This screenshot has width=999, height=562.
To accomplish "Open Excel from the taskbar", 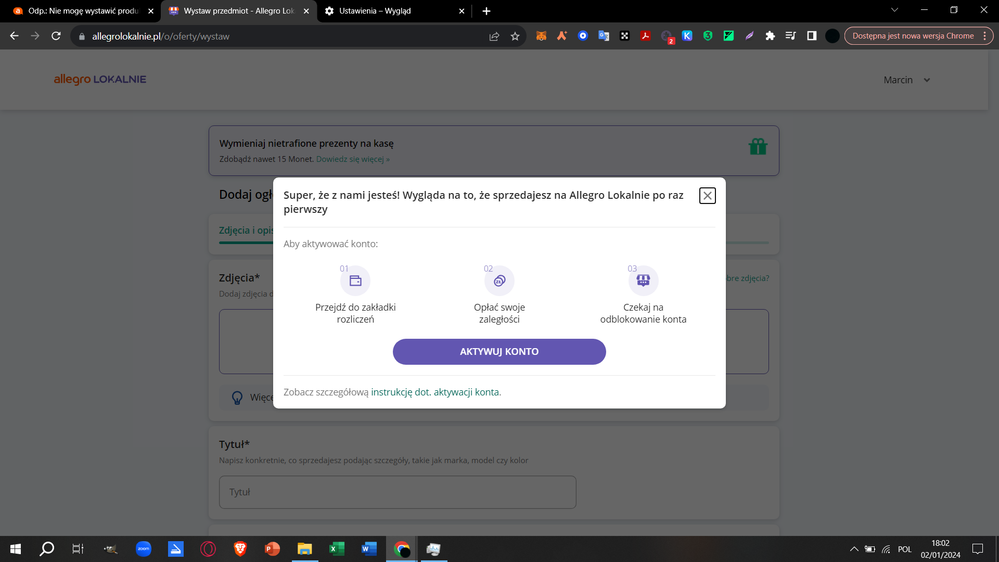I will [x=336, y=549].
